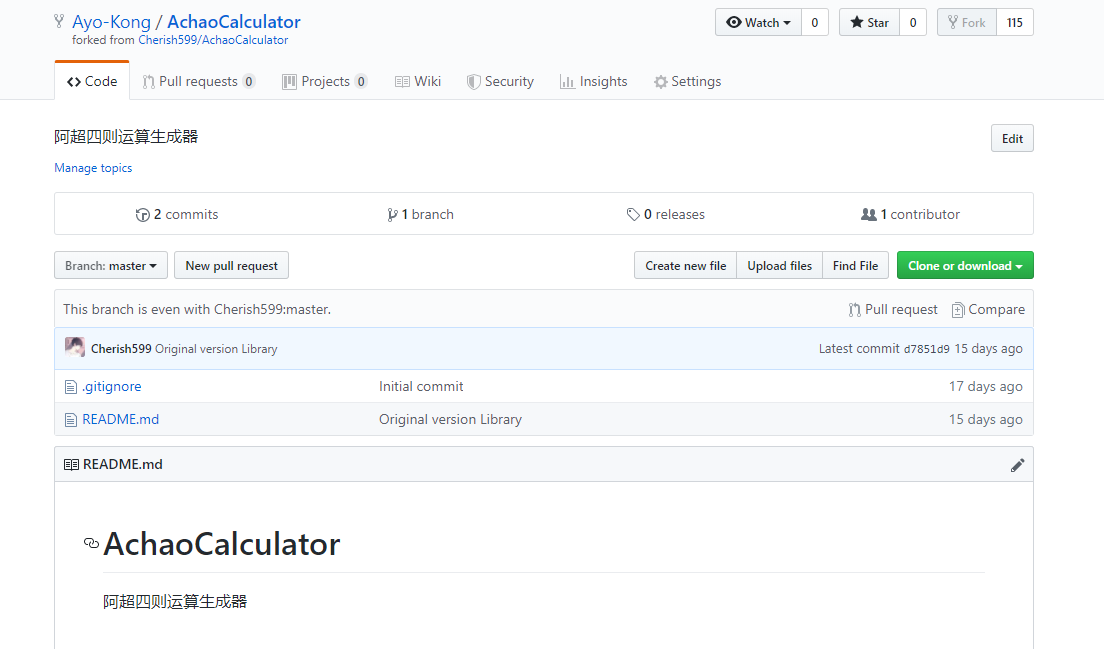1104x649 pixels.
Task: Click Create new file button
Action: [x=685, y=265]
